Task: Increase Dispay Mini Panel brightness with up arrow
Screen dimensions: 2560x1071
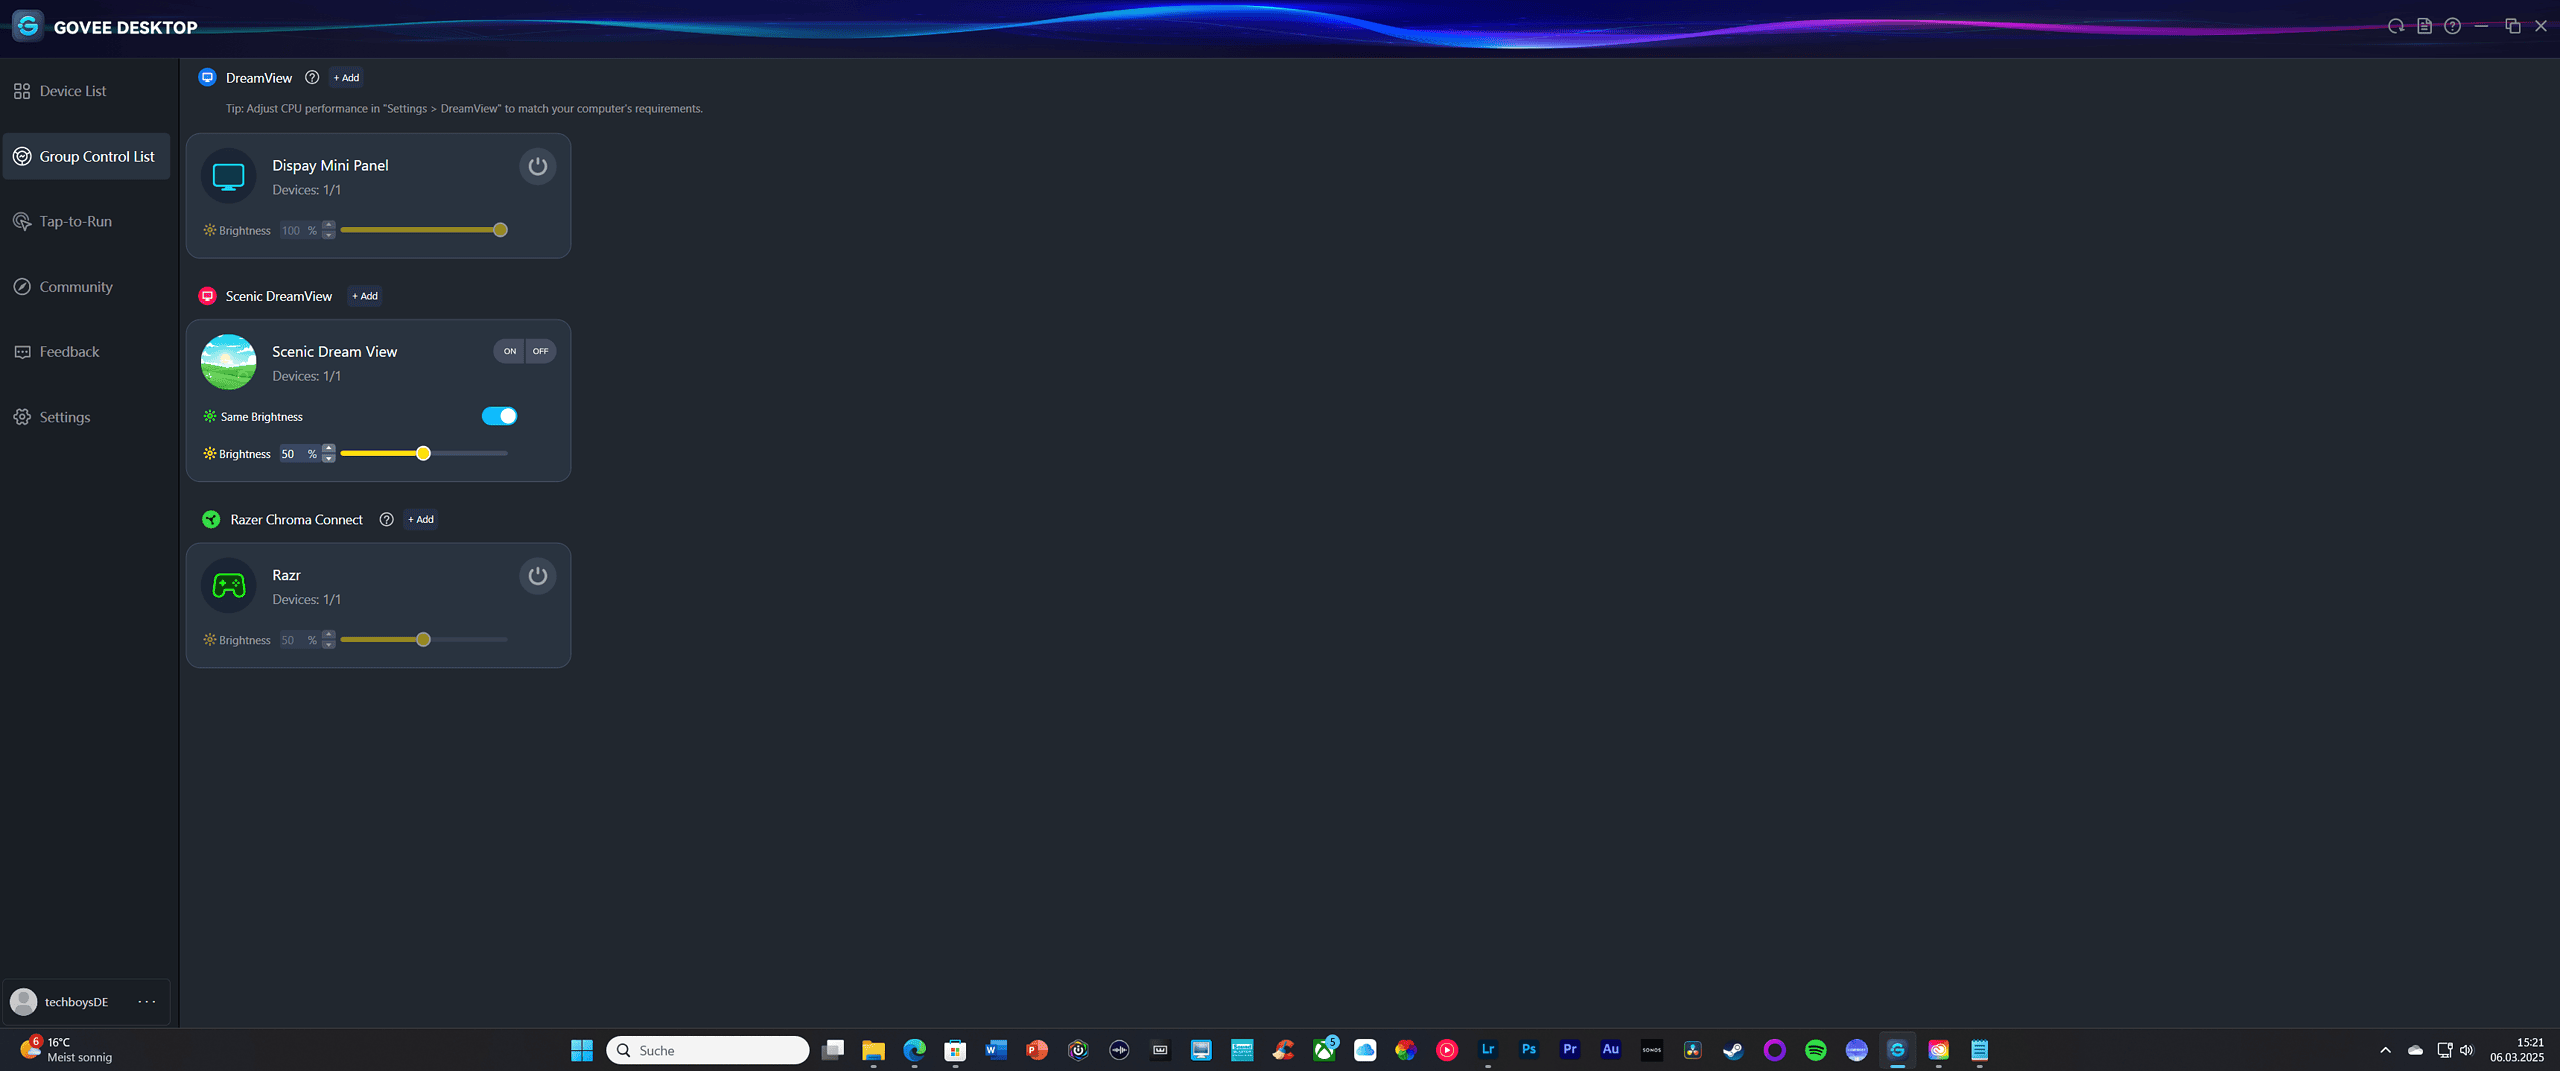Action: (x=329, y=225)
